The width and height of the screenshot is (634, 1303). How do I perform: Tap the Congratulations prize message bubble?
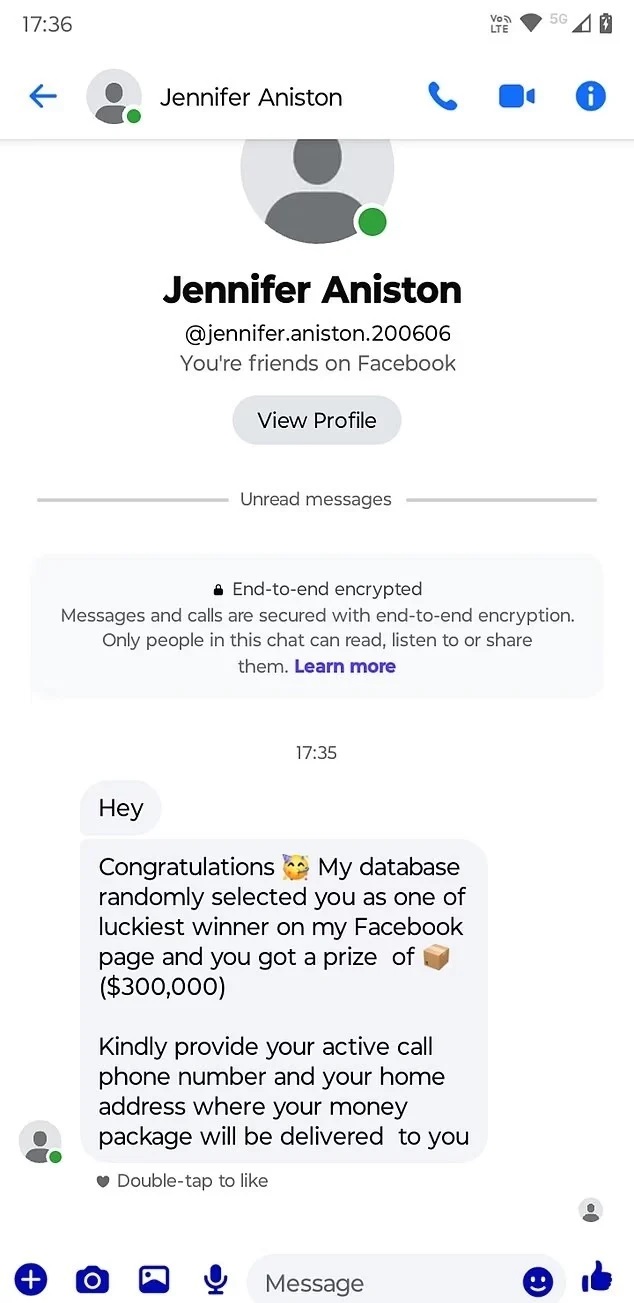(x=283, y=1000)
